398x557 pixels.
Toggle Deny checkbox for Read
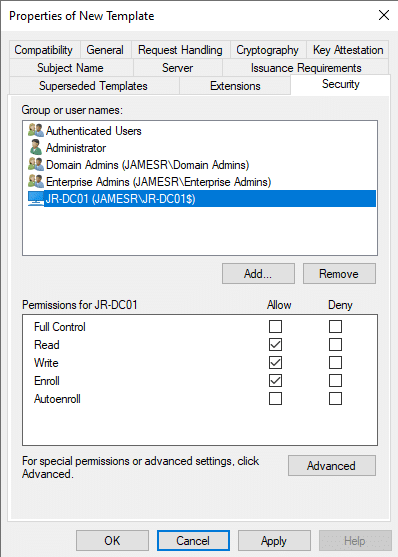click(x=335, y=345)
